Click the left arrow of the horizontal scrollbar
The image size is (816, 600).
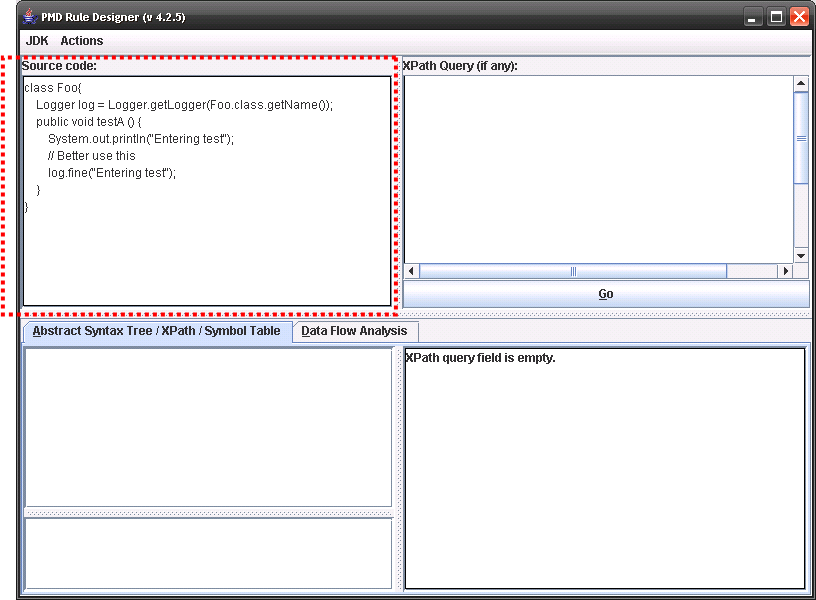(410, 270)
